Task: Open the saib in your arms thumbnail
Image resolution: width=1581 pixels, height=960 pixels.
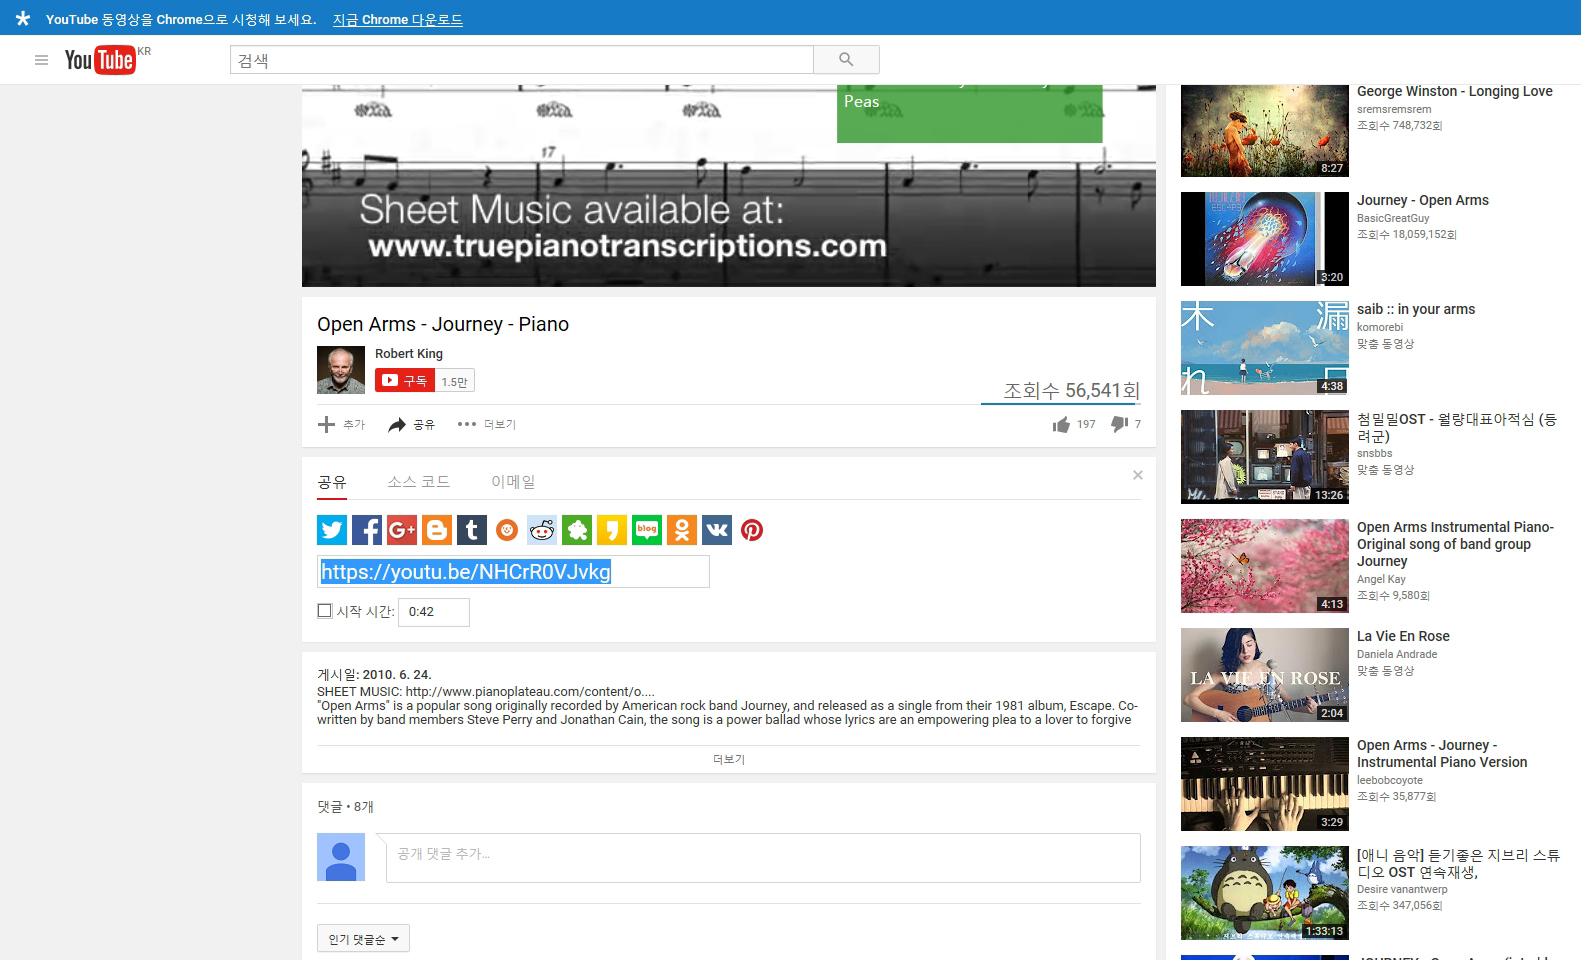Action: 1265,348
